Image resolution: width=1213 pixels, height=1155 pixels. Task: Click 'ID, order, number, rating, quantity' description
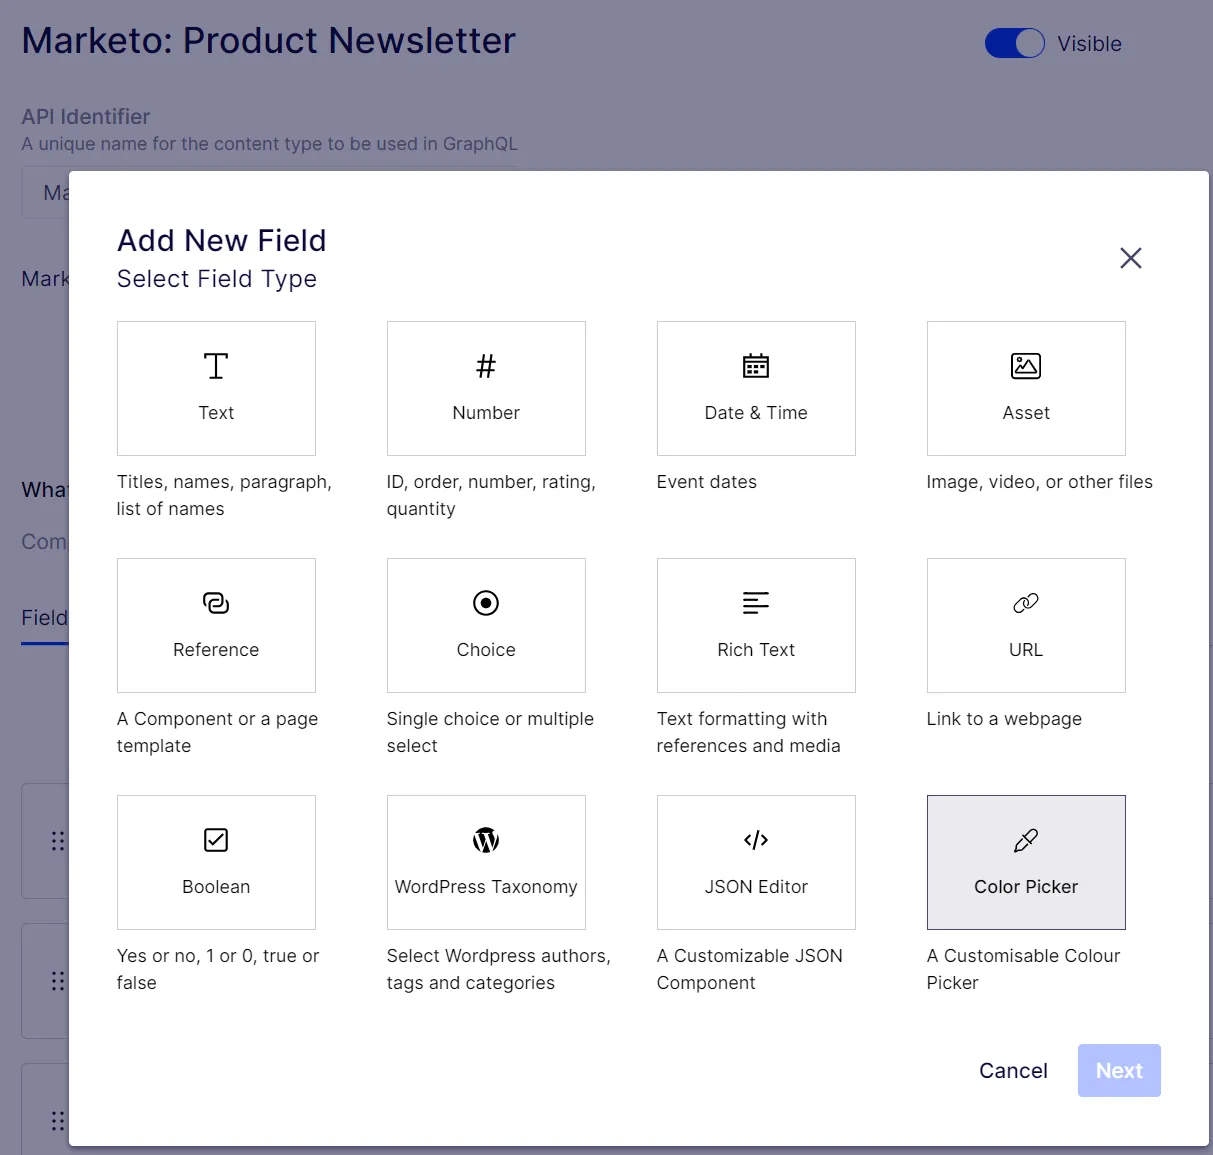pos(491,495)
